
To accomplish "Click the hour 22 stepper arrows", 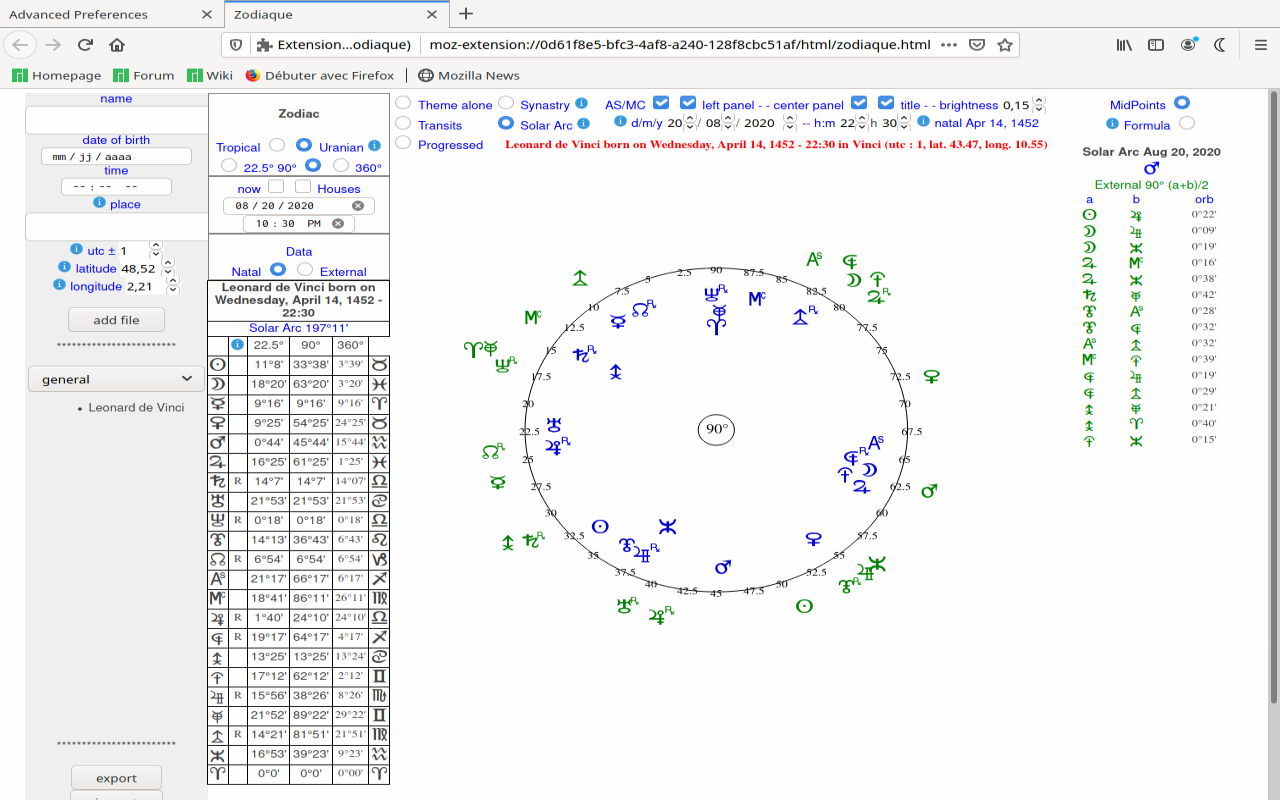I will point(862,122).
